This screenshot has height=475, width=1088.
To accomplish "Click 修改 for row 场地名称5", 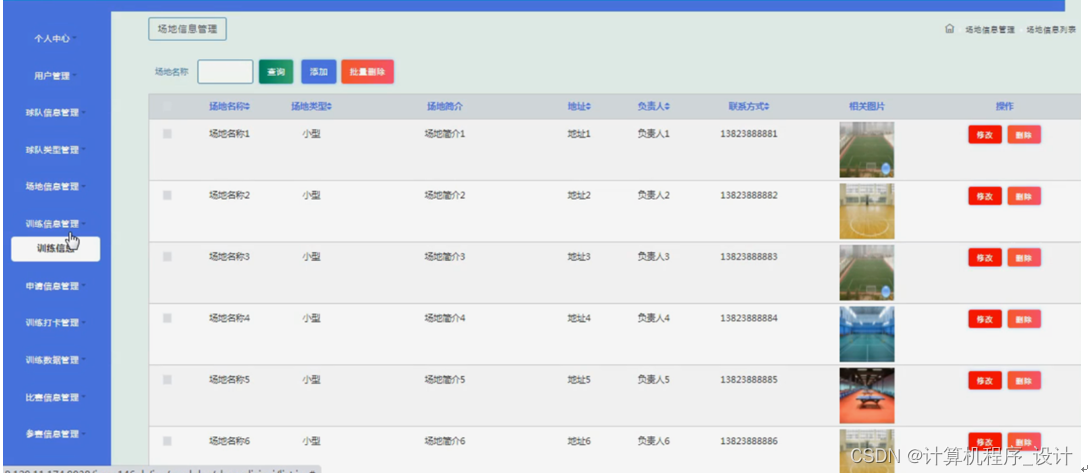I will coord(985,380).
